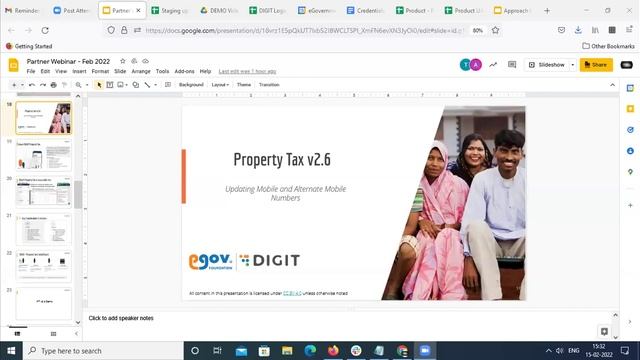The image size is (640, 360).
Task: Open Keep notes in side panel
Action: coord(630,109)
